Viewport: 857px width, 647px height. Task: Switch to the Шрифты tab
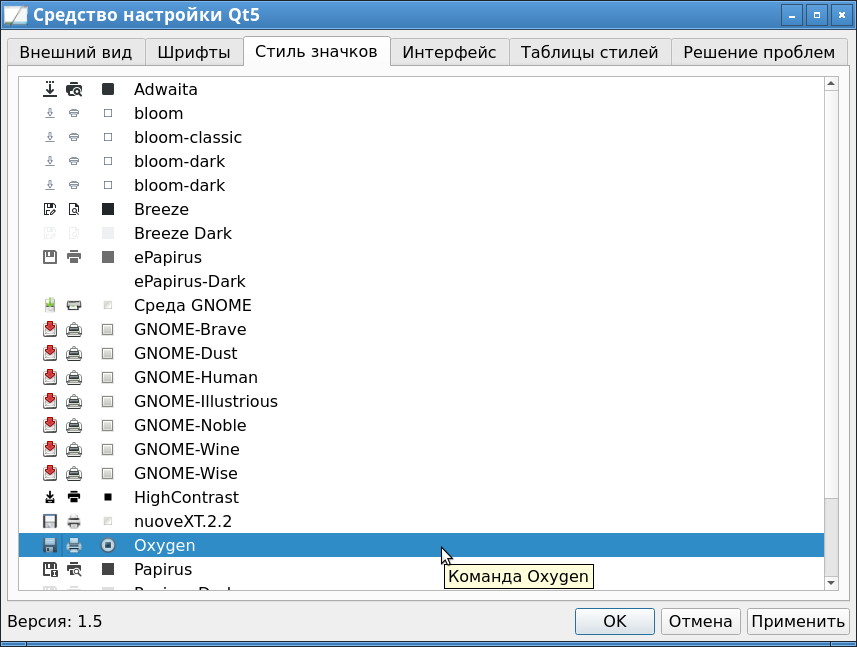pyautogui.click(x=194, y=52)
